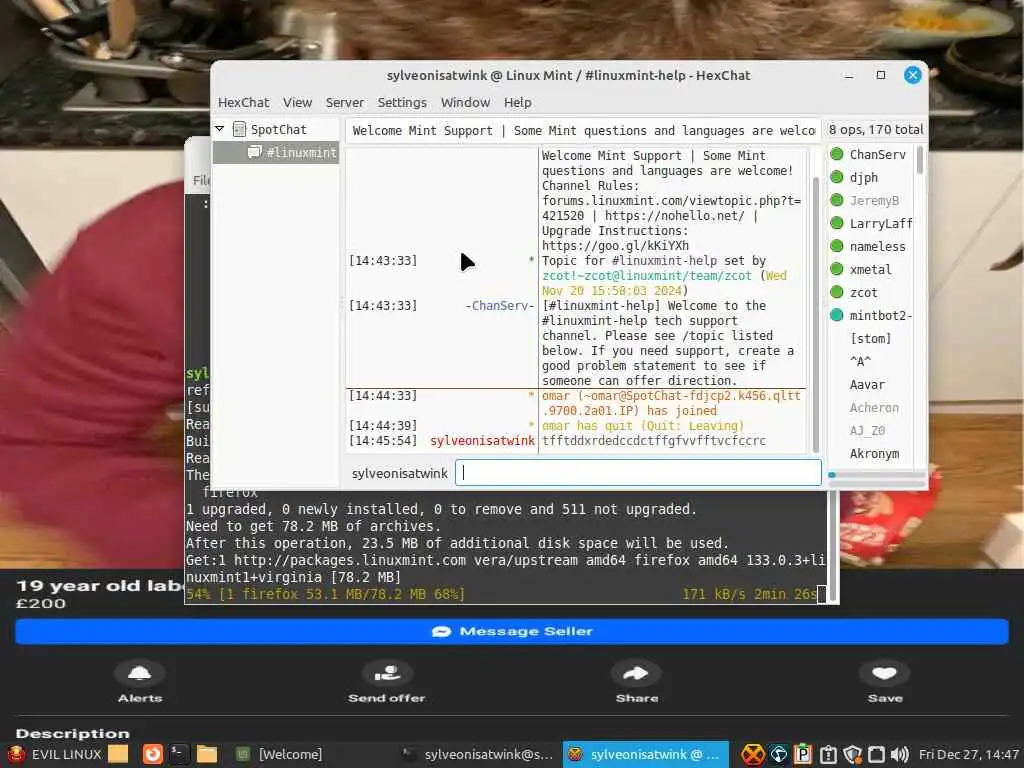Click the Message Seller button
The image size is (1024, 768).
(x=512, y=632)
